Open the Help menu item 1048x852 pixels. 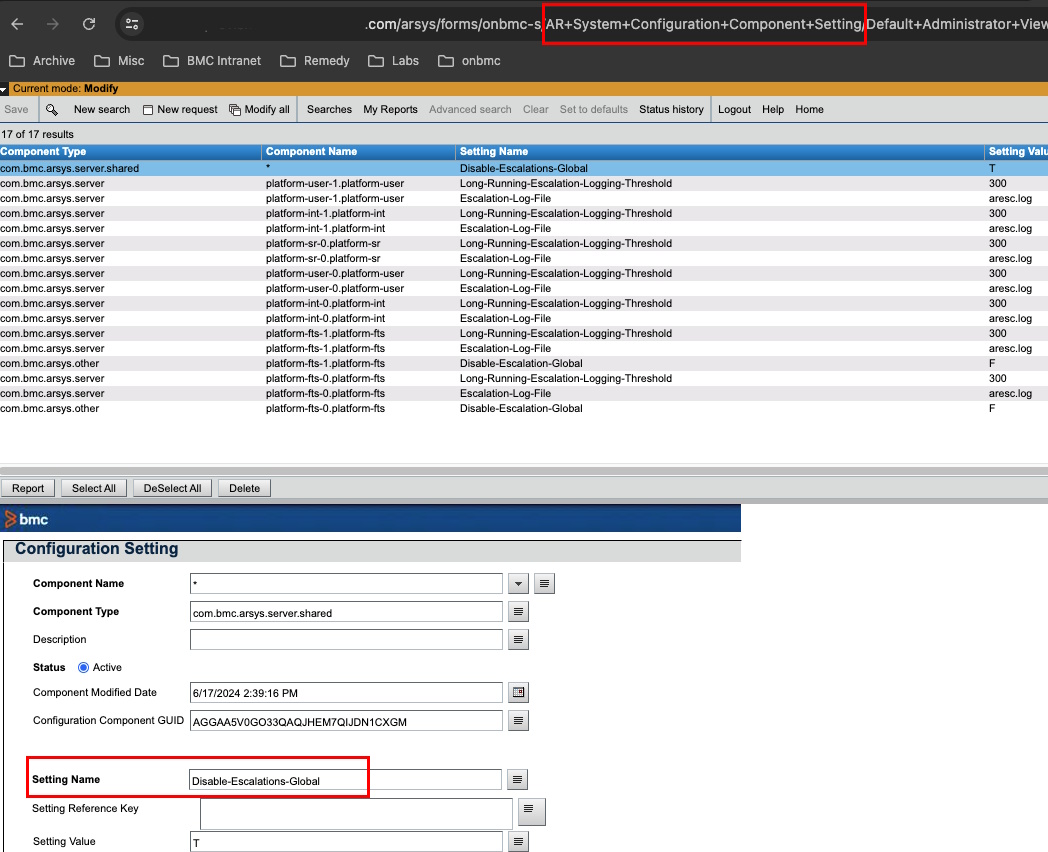(773, 110)
